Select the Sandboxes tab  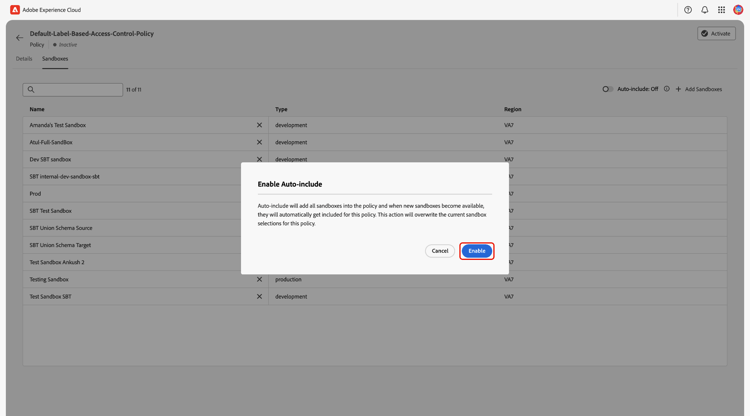pyautogui.click(x=55, y=59)
